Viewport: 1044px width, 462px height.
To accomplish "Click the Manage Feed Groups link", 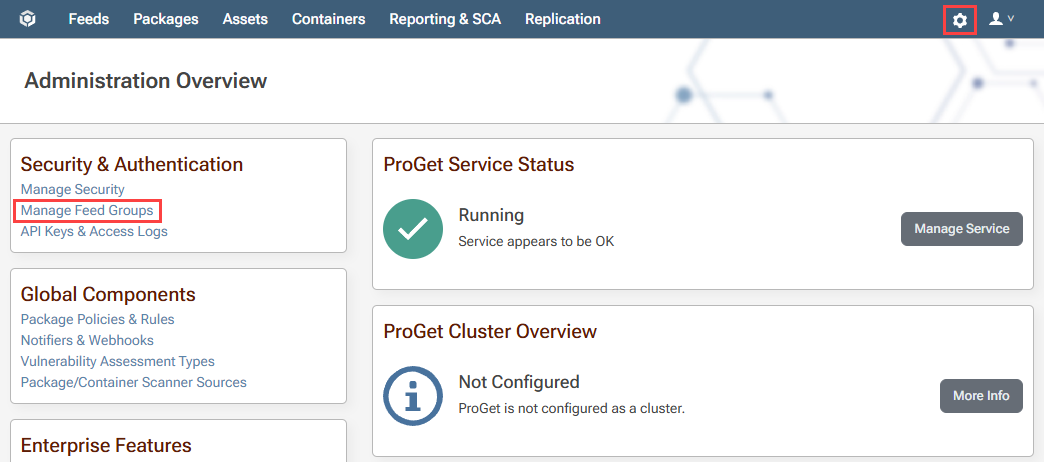I will 87,211.
